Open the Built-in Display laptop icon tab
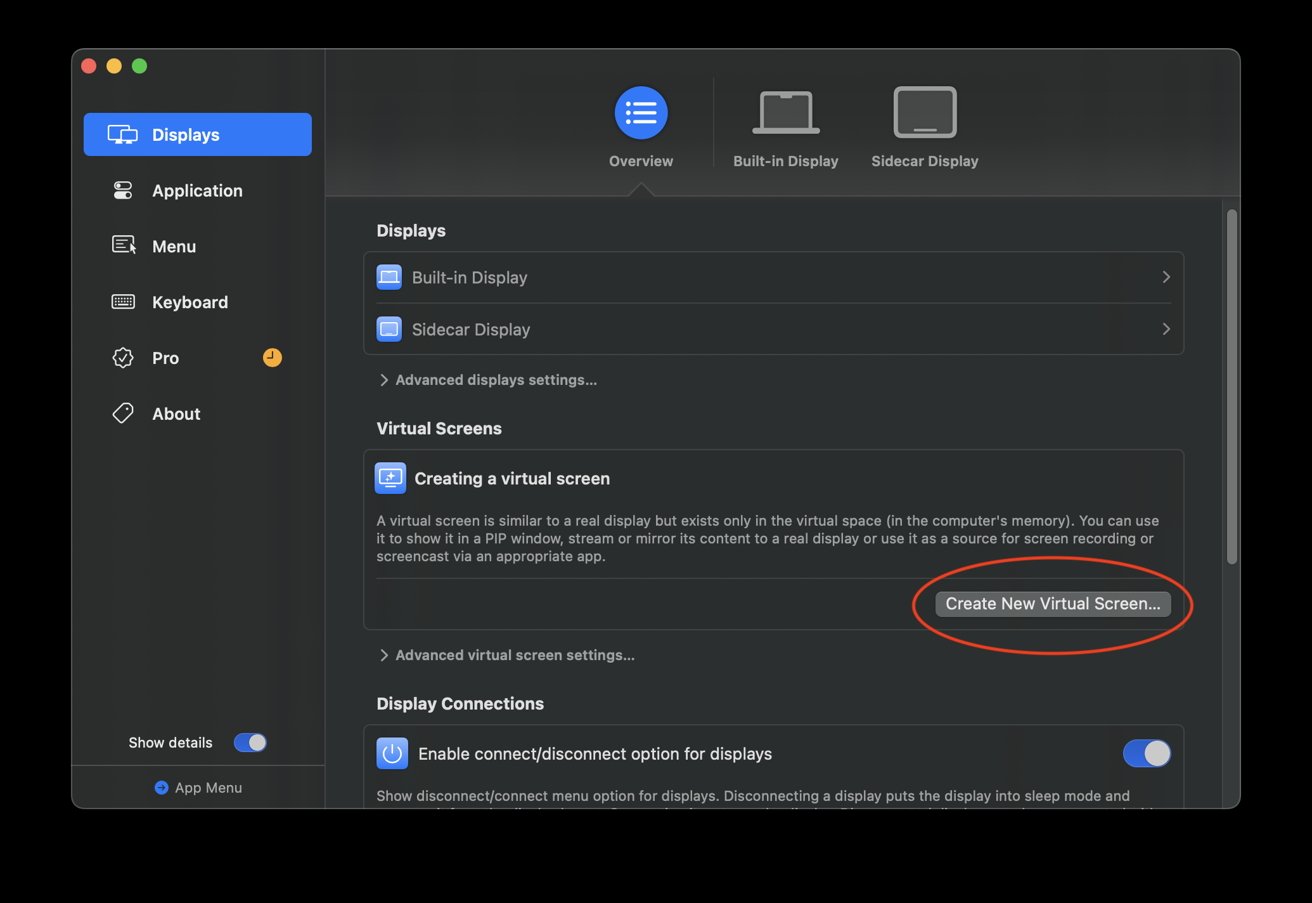The height and width of the screenshot is (903, 1312). coord(785,113)
